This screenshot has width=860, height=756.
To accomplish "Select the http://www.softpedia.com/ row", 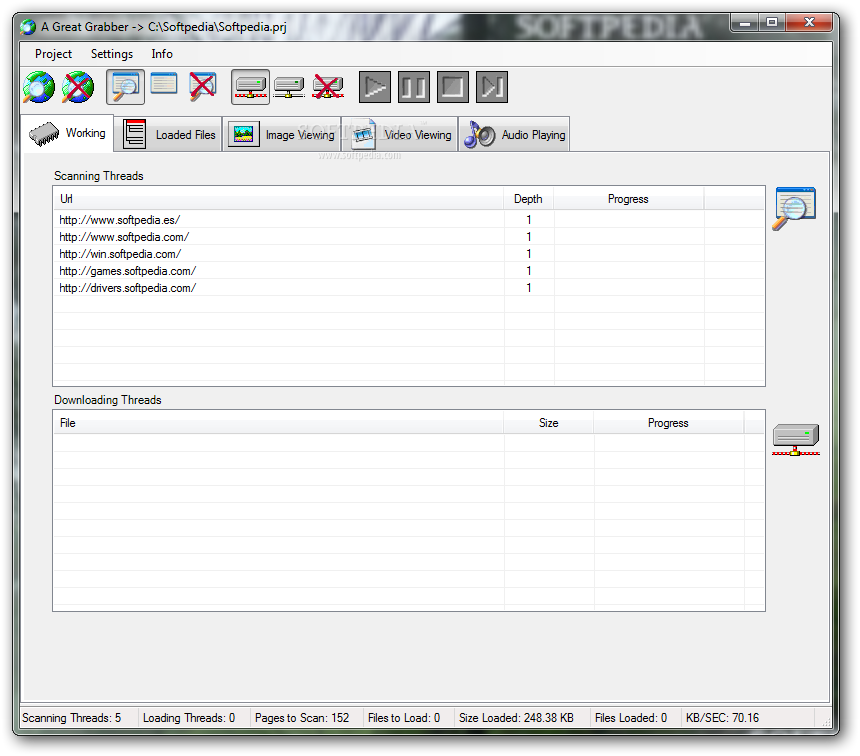I will [409, 237].
